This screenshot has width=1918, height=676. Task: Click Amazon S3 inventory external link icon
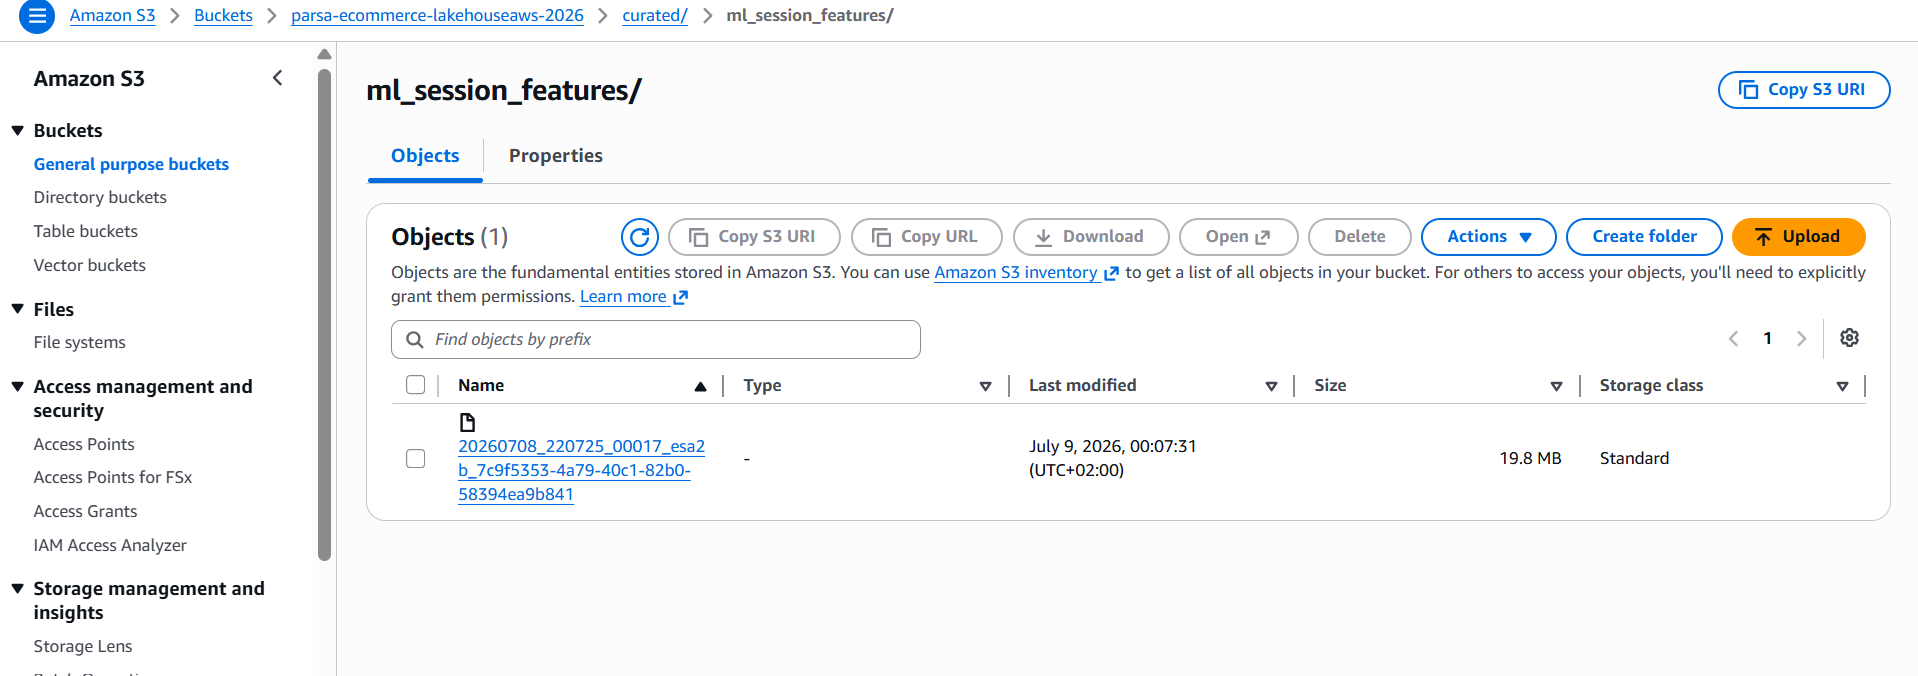point(1111,273)
